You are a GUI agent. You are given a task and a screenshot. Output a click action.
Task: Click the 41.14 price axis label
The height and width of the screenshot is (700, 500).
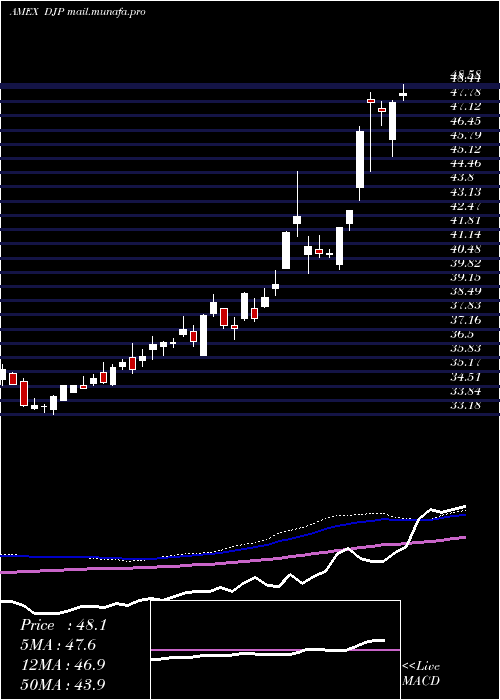(467, 234)
